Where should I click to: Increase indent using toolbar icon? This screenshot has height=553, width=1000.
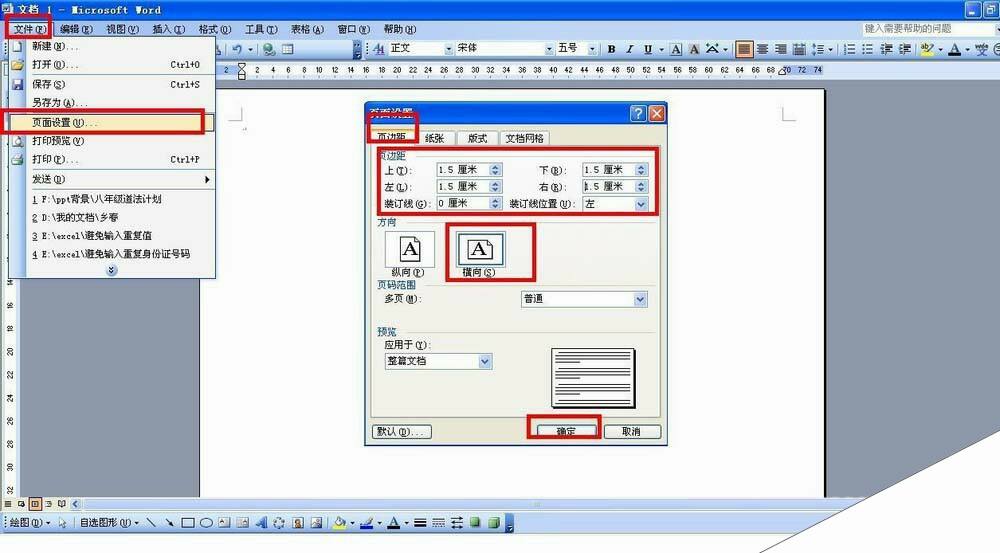click(x=905, y=48)
